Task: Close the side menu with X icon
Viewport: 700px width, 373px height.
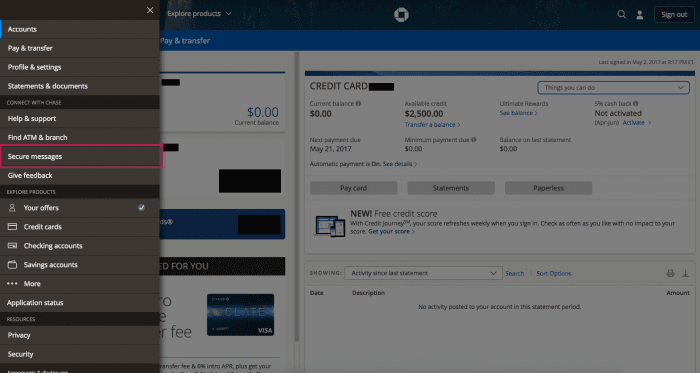Action: (150, 10)
